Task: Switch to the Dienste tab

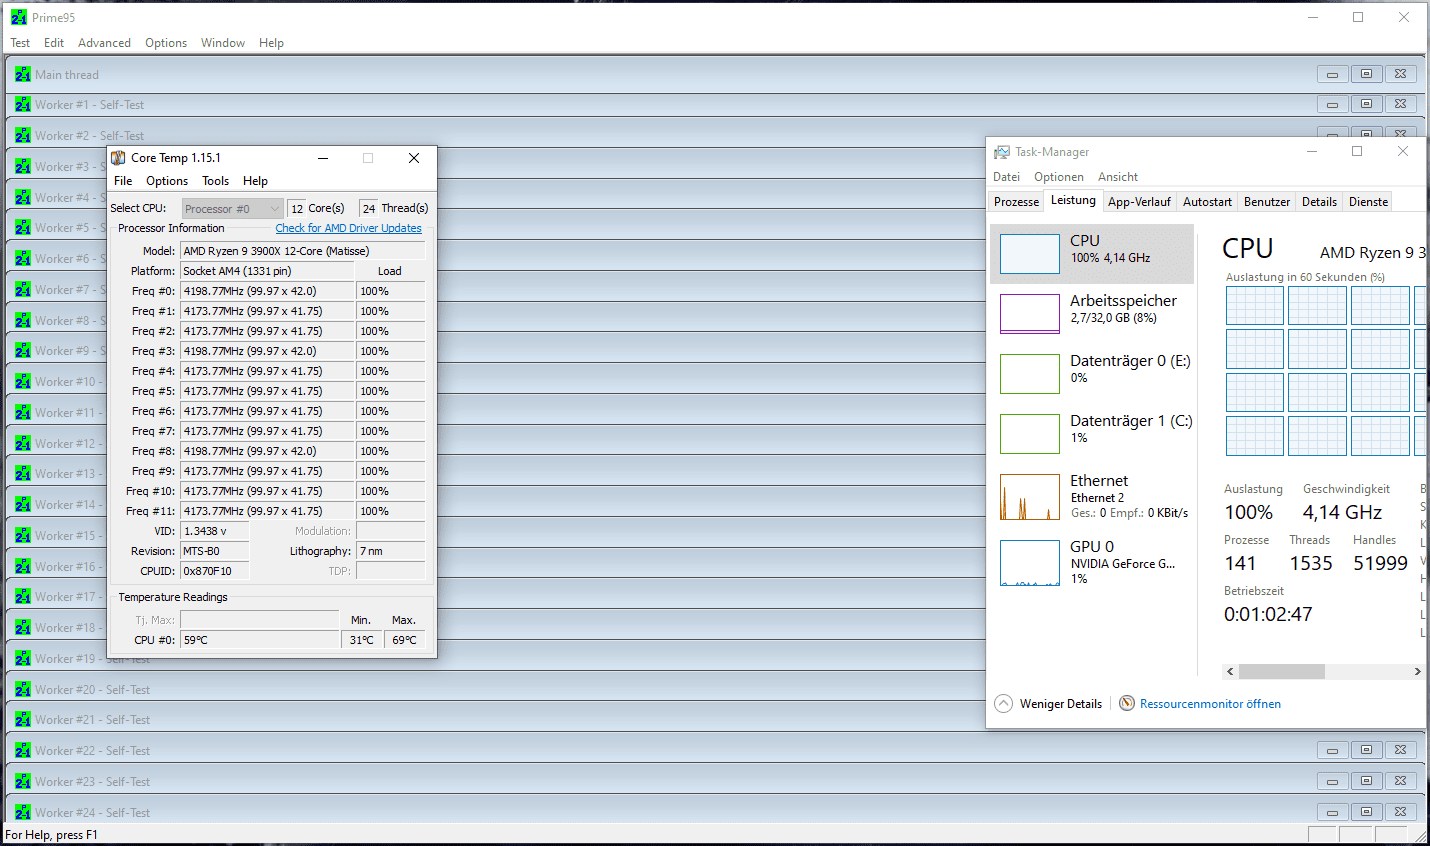Action: [x=1368, y=202]
